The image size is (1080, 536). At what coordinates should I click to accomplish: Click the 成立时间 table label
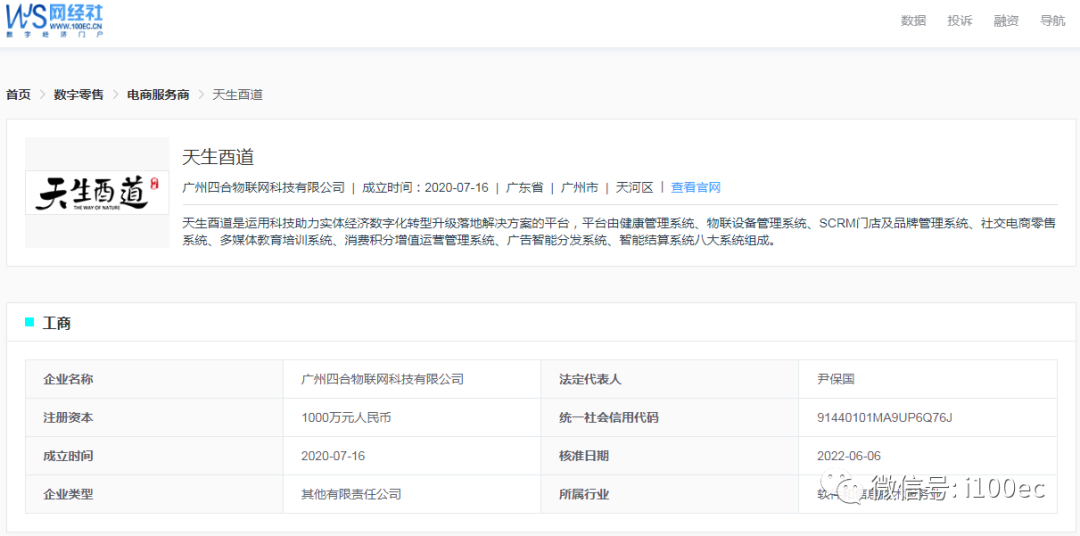[x=68, y=456]
